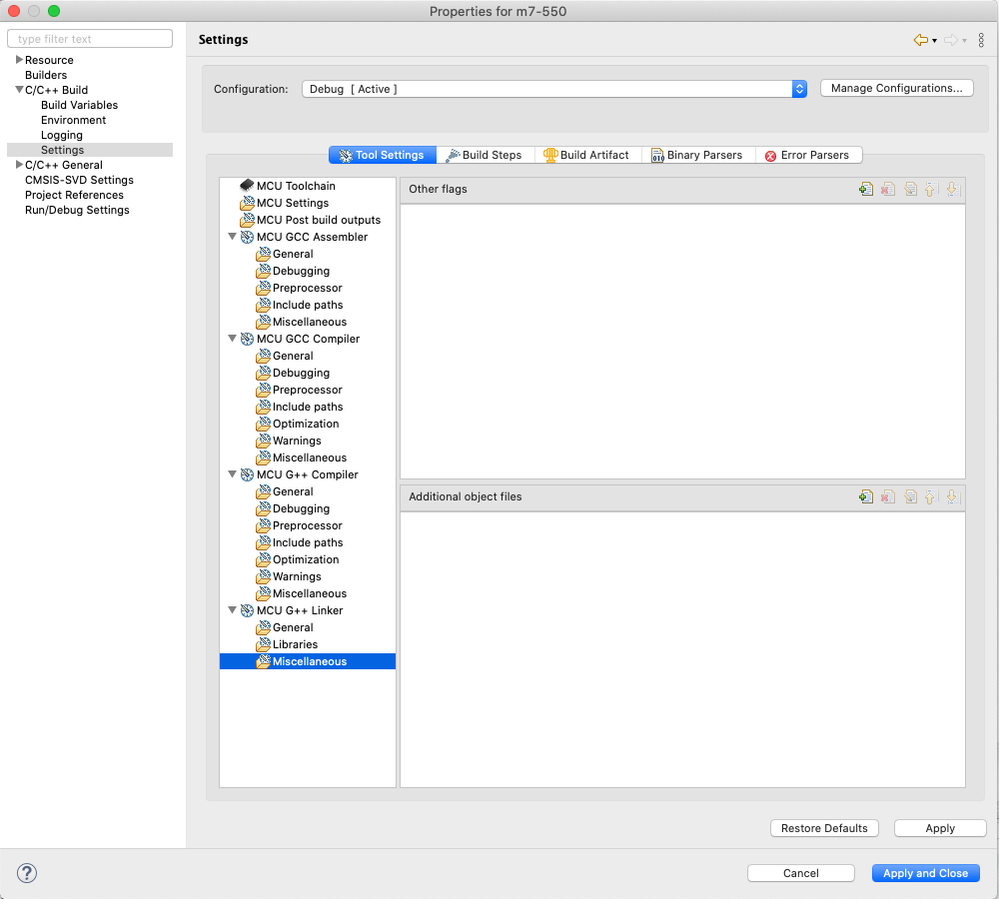Expand the Resource tree node

[x=19, y=59]
